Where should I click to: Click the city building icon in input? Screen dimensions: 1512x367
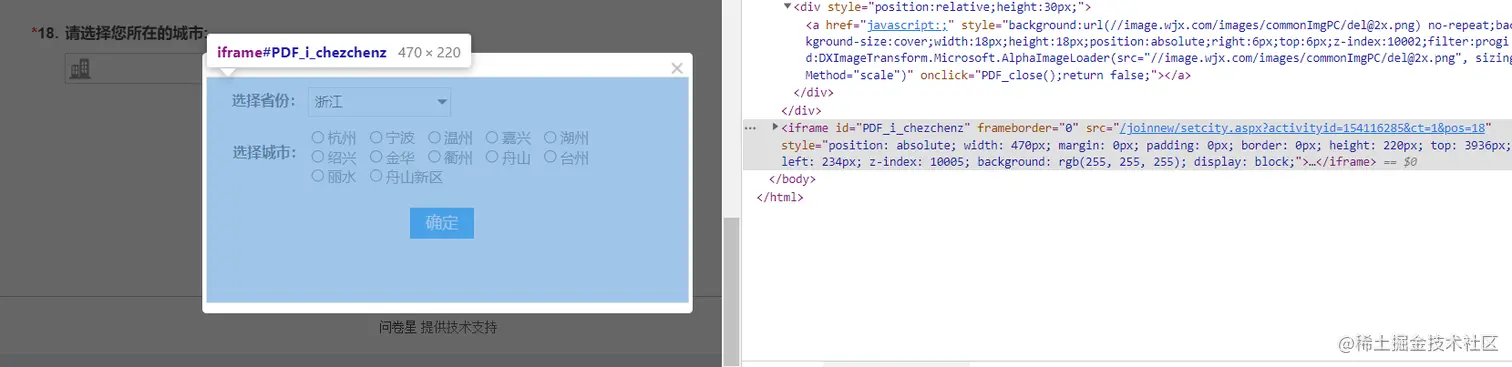coord(79,68)
